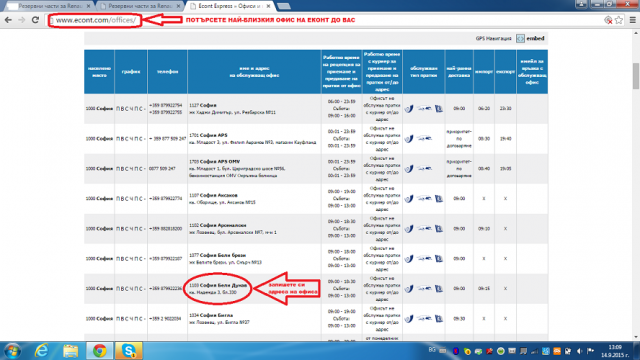Click the cargo truck icon in София Бели брези row
The height and width of the screenshot is (360, 640).
pyautogui.click(x=424, y=258)
